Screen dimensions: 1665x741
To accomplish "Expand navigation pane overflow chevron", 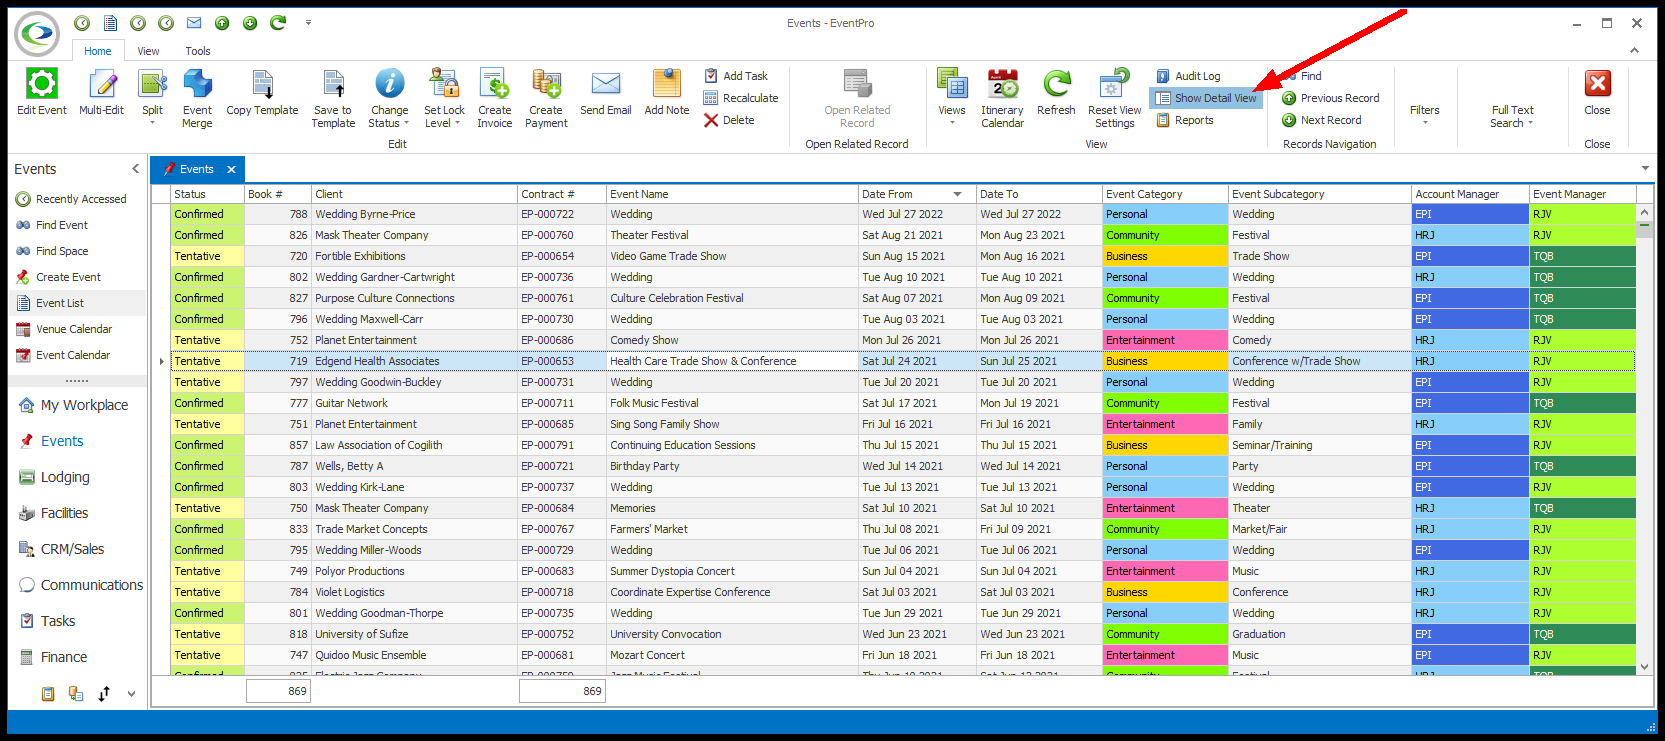I will pos(131,693).
